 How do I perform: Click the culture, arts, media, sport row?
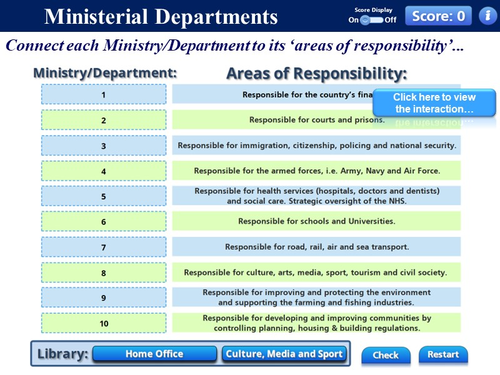316,272
